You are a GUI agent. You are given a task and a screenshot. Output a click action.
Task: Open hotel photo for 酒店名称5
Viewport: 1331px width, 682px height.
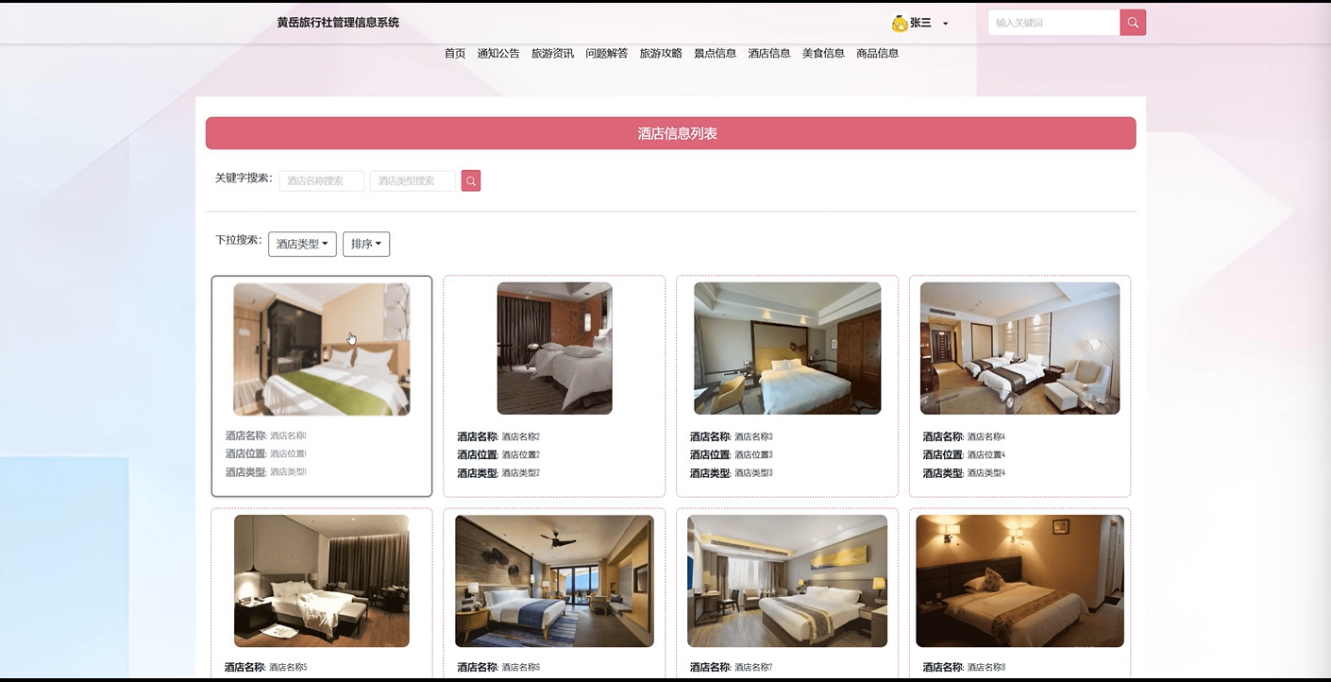point(321,581)
